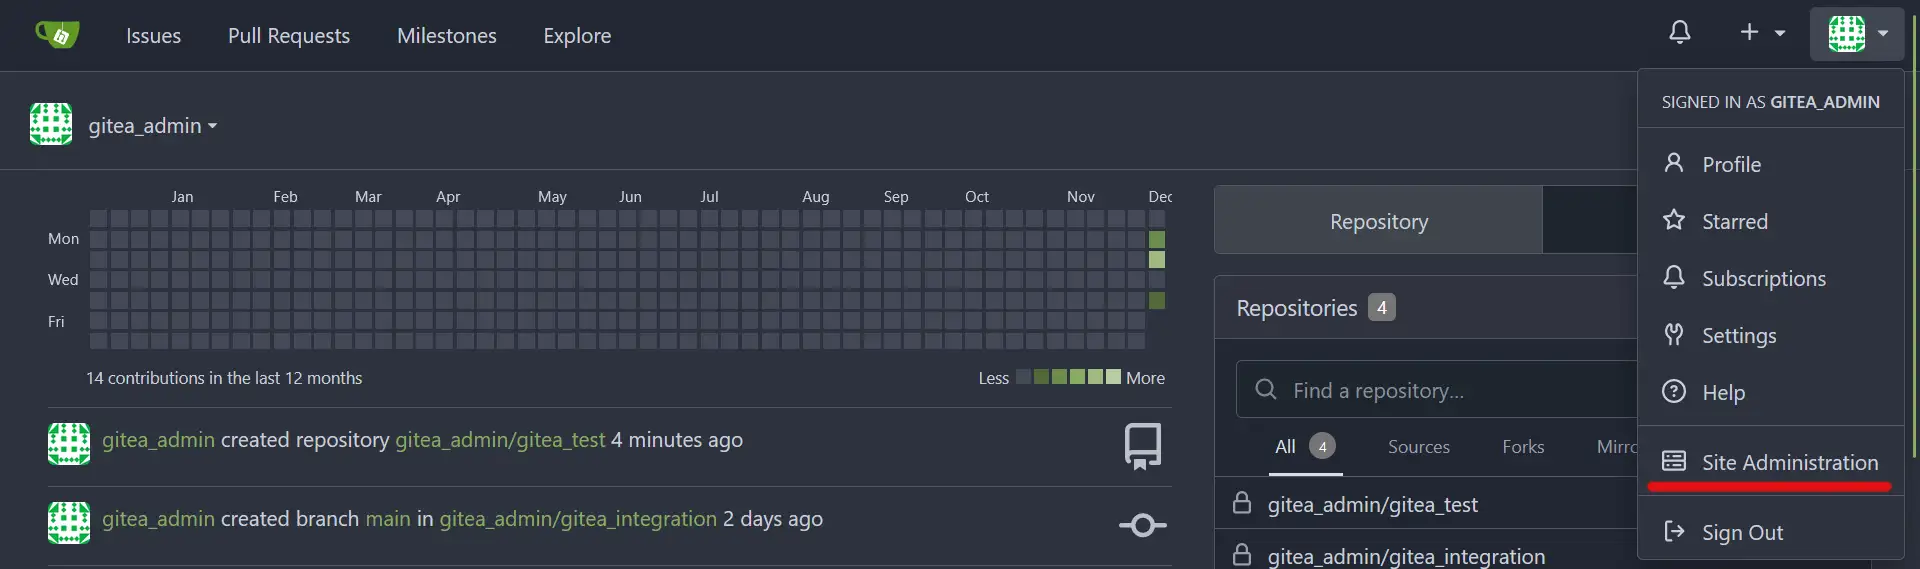1920x569 pixels.
Task: Click the 14 contributions summary text
Action: [x=224, y=378]
